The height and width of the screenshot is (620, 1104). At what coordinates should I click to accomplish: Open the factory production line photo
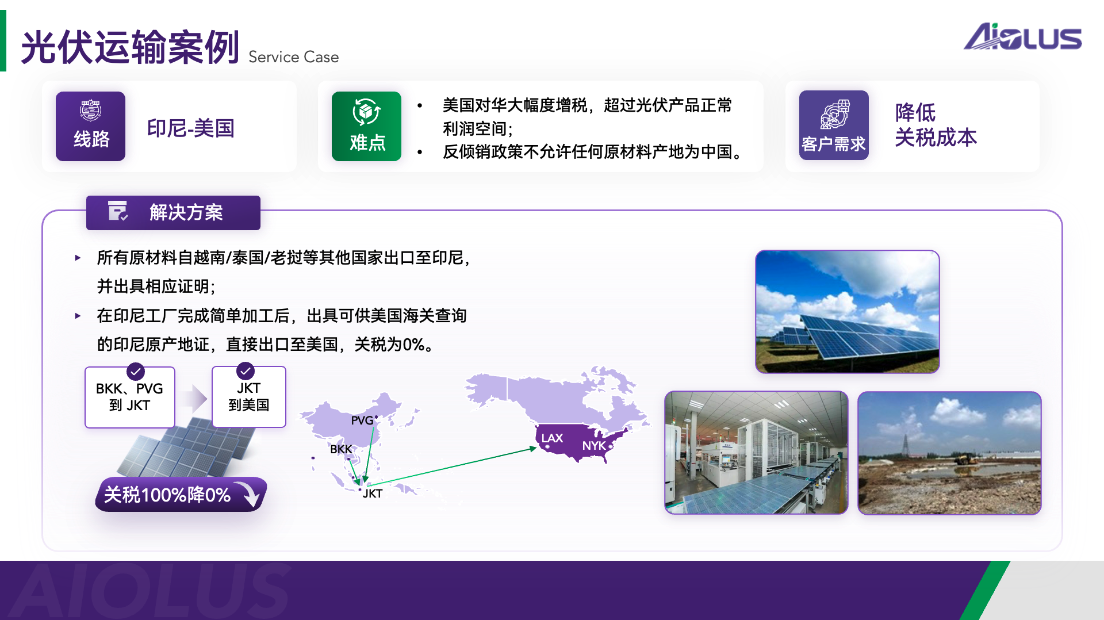click(756, 452)
